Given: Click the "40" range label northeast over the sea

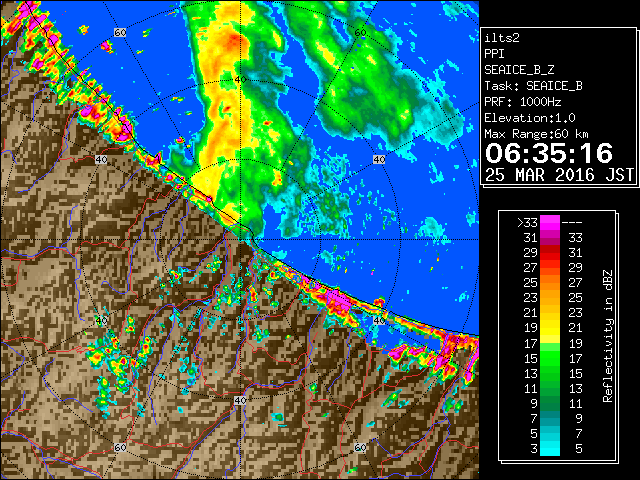Looking at the screenshot, I should click(x=379, y=159).
